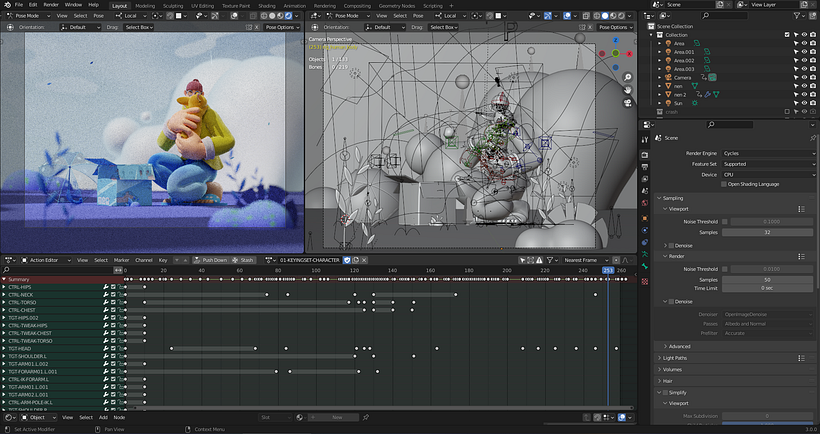Adjust the Viewport Samples field showing 32
This screenshot has width=820, height=434.
click(769, 232)
